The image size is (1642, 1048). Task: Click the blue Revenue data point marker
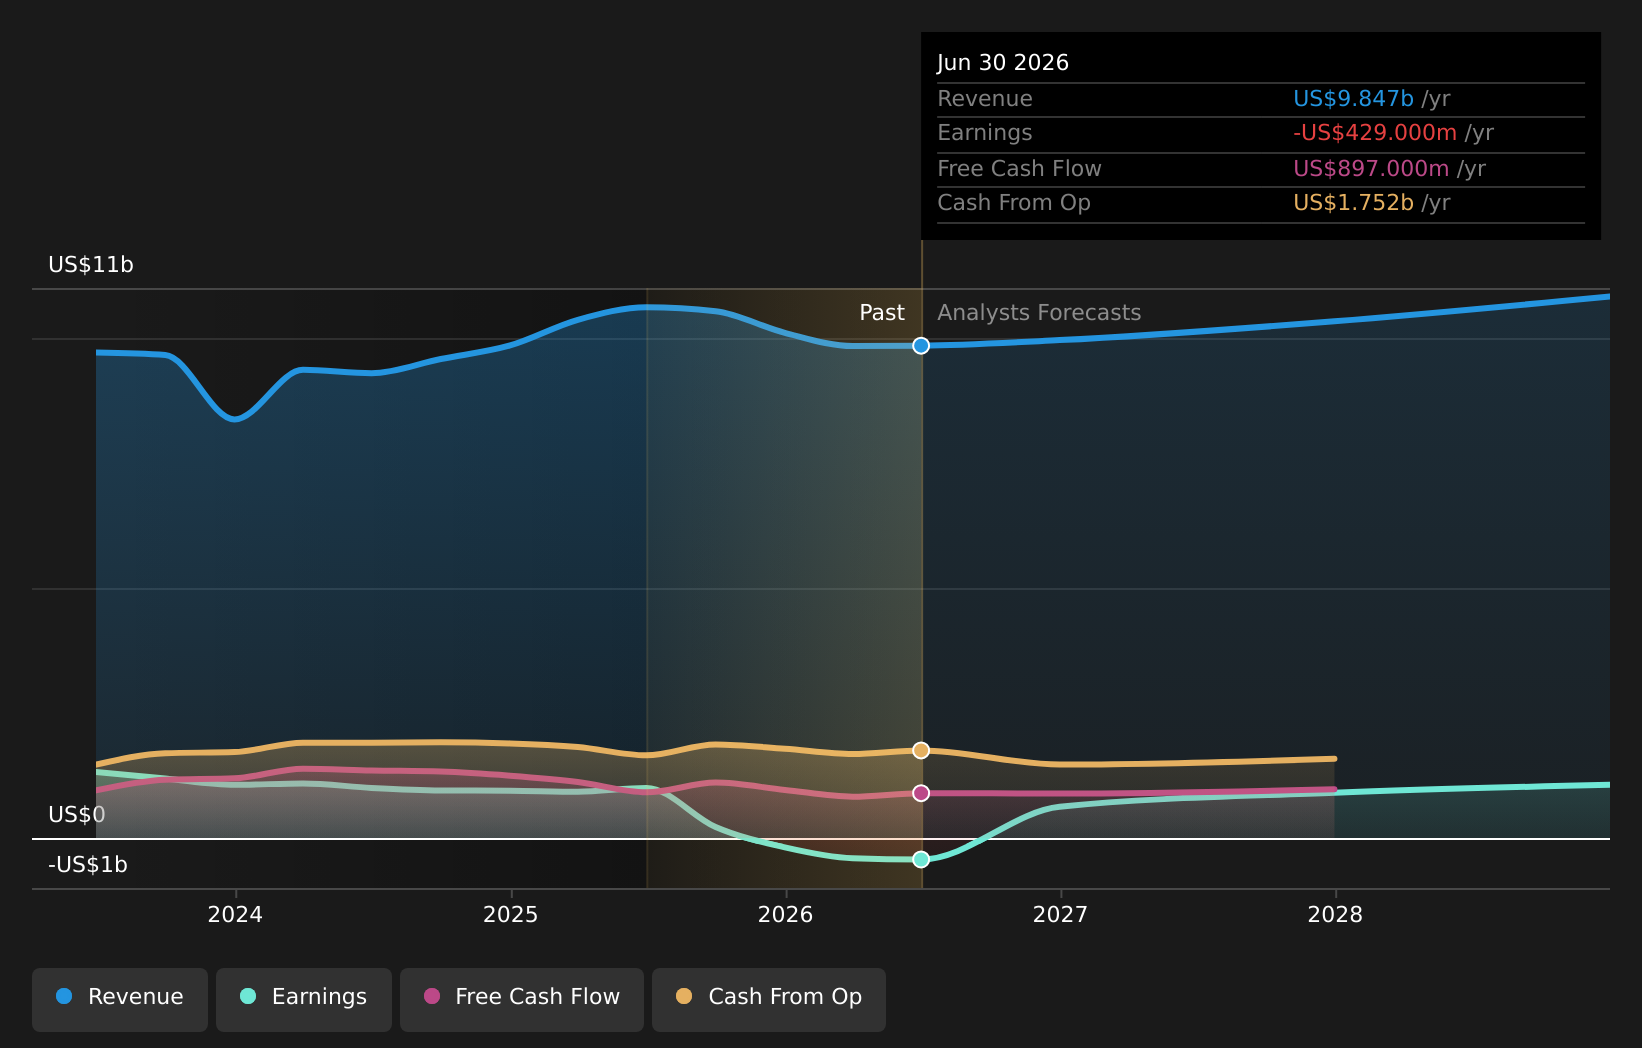click(921, 346)
